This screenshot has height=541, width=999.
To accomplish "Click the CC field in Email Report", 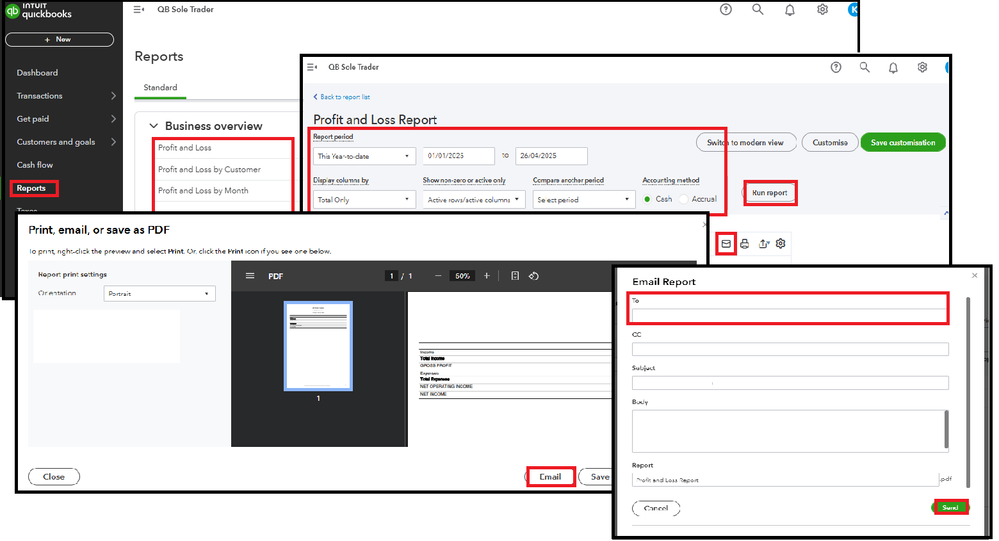I will (790, 349).
